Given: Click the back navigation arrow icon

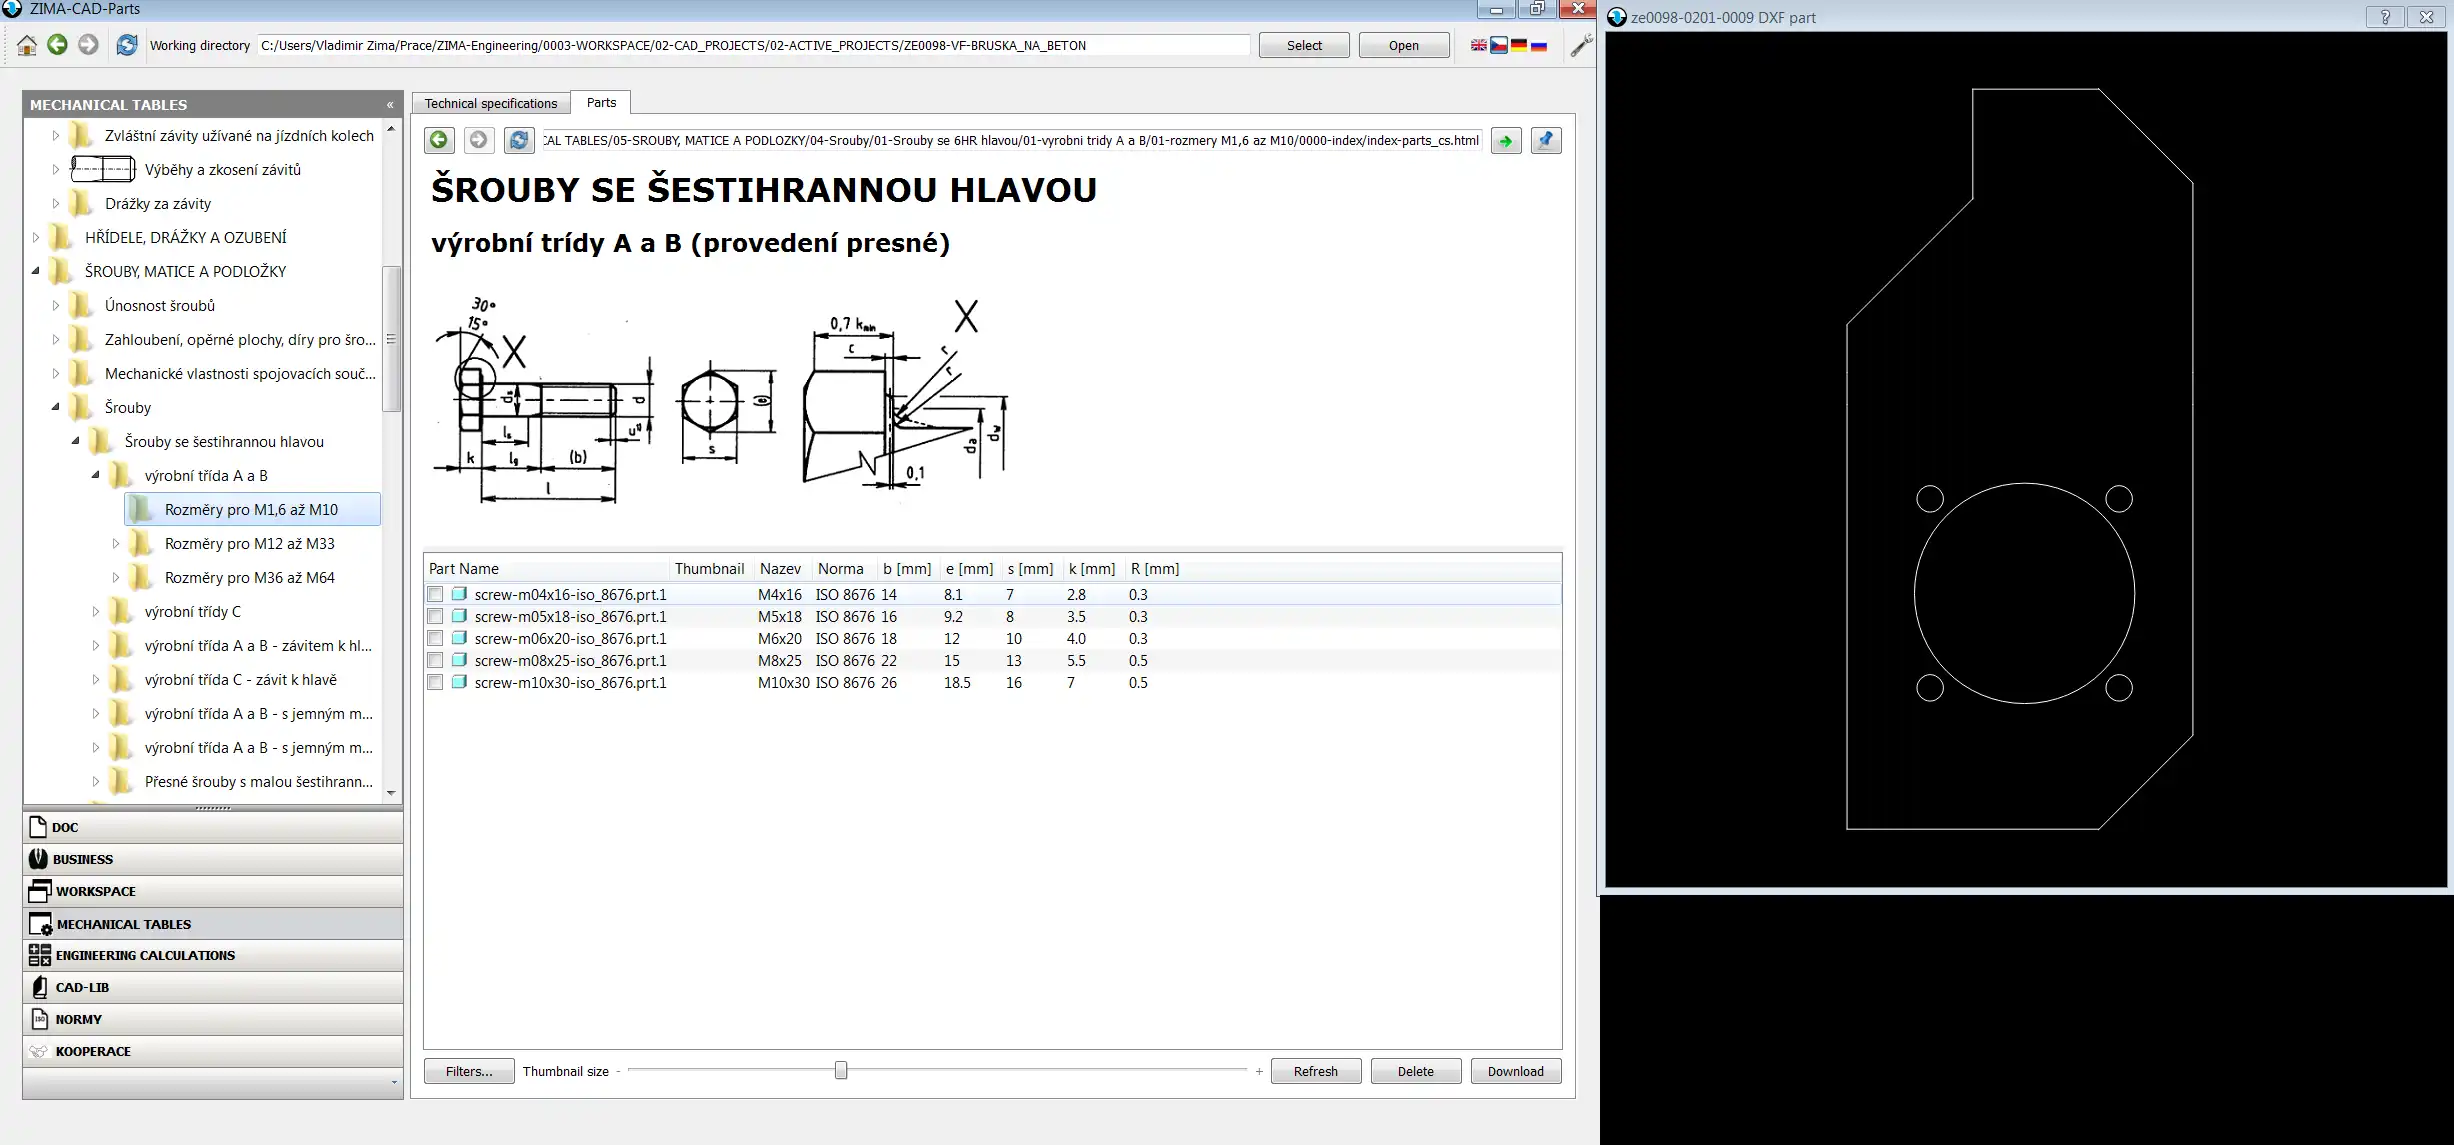Looking at the screenshot, I should coord(438,141).
